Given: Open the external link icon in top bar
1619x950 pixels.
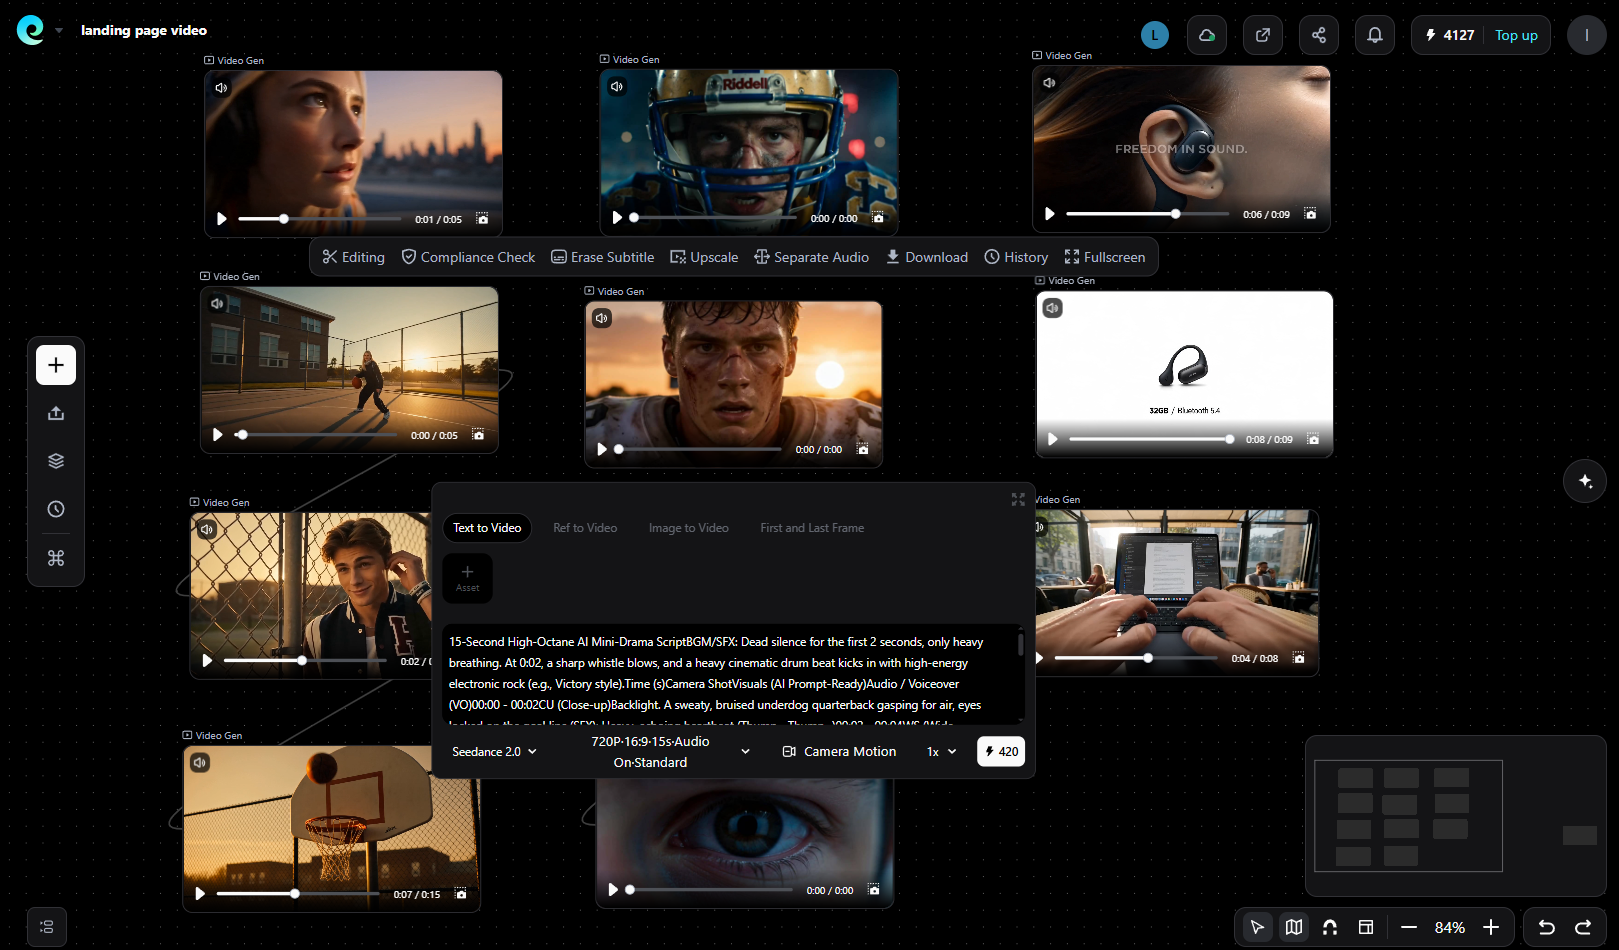Looking at the screenshot, I should tap(1263, 35).
